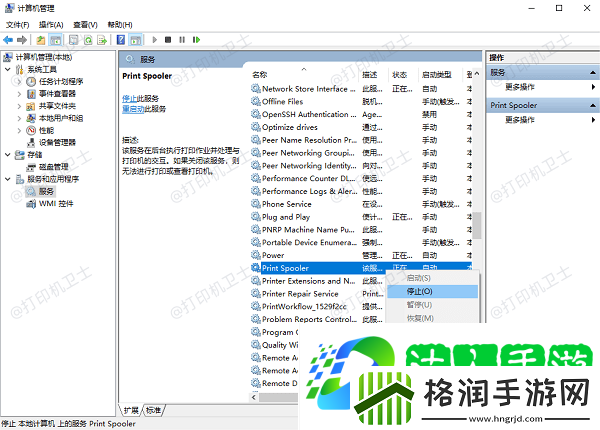Expand the 事件查看器 node arrow

click(19, 94)
